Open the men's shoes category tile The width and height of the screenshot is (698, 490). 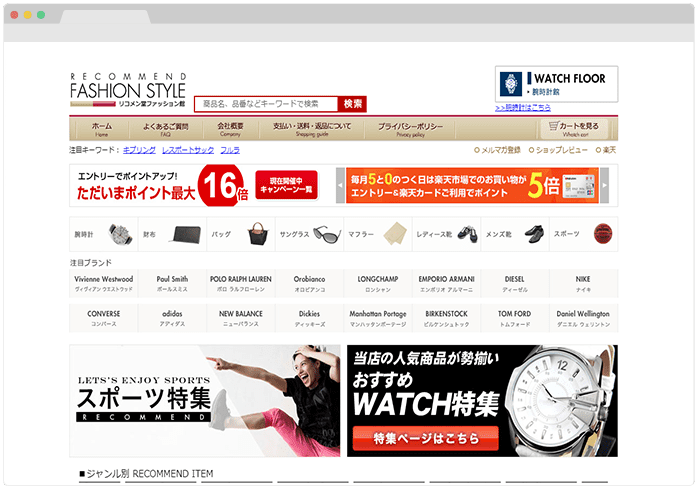click(x=515, y=234)
